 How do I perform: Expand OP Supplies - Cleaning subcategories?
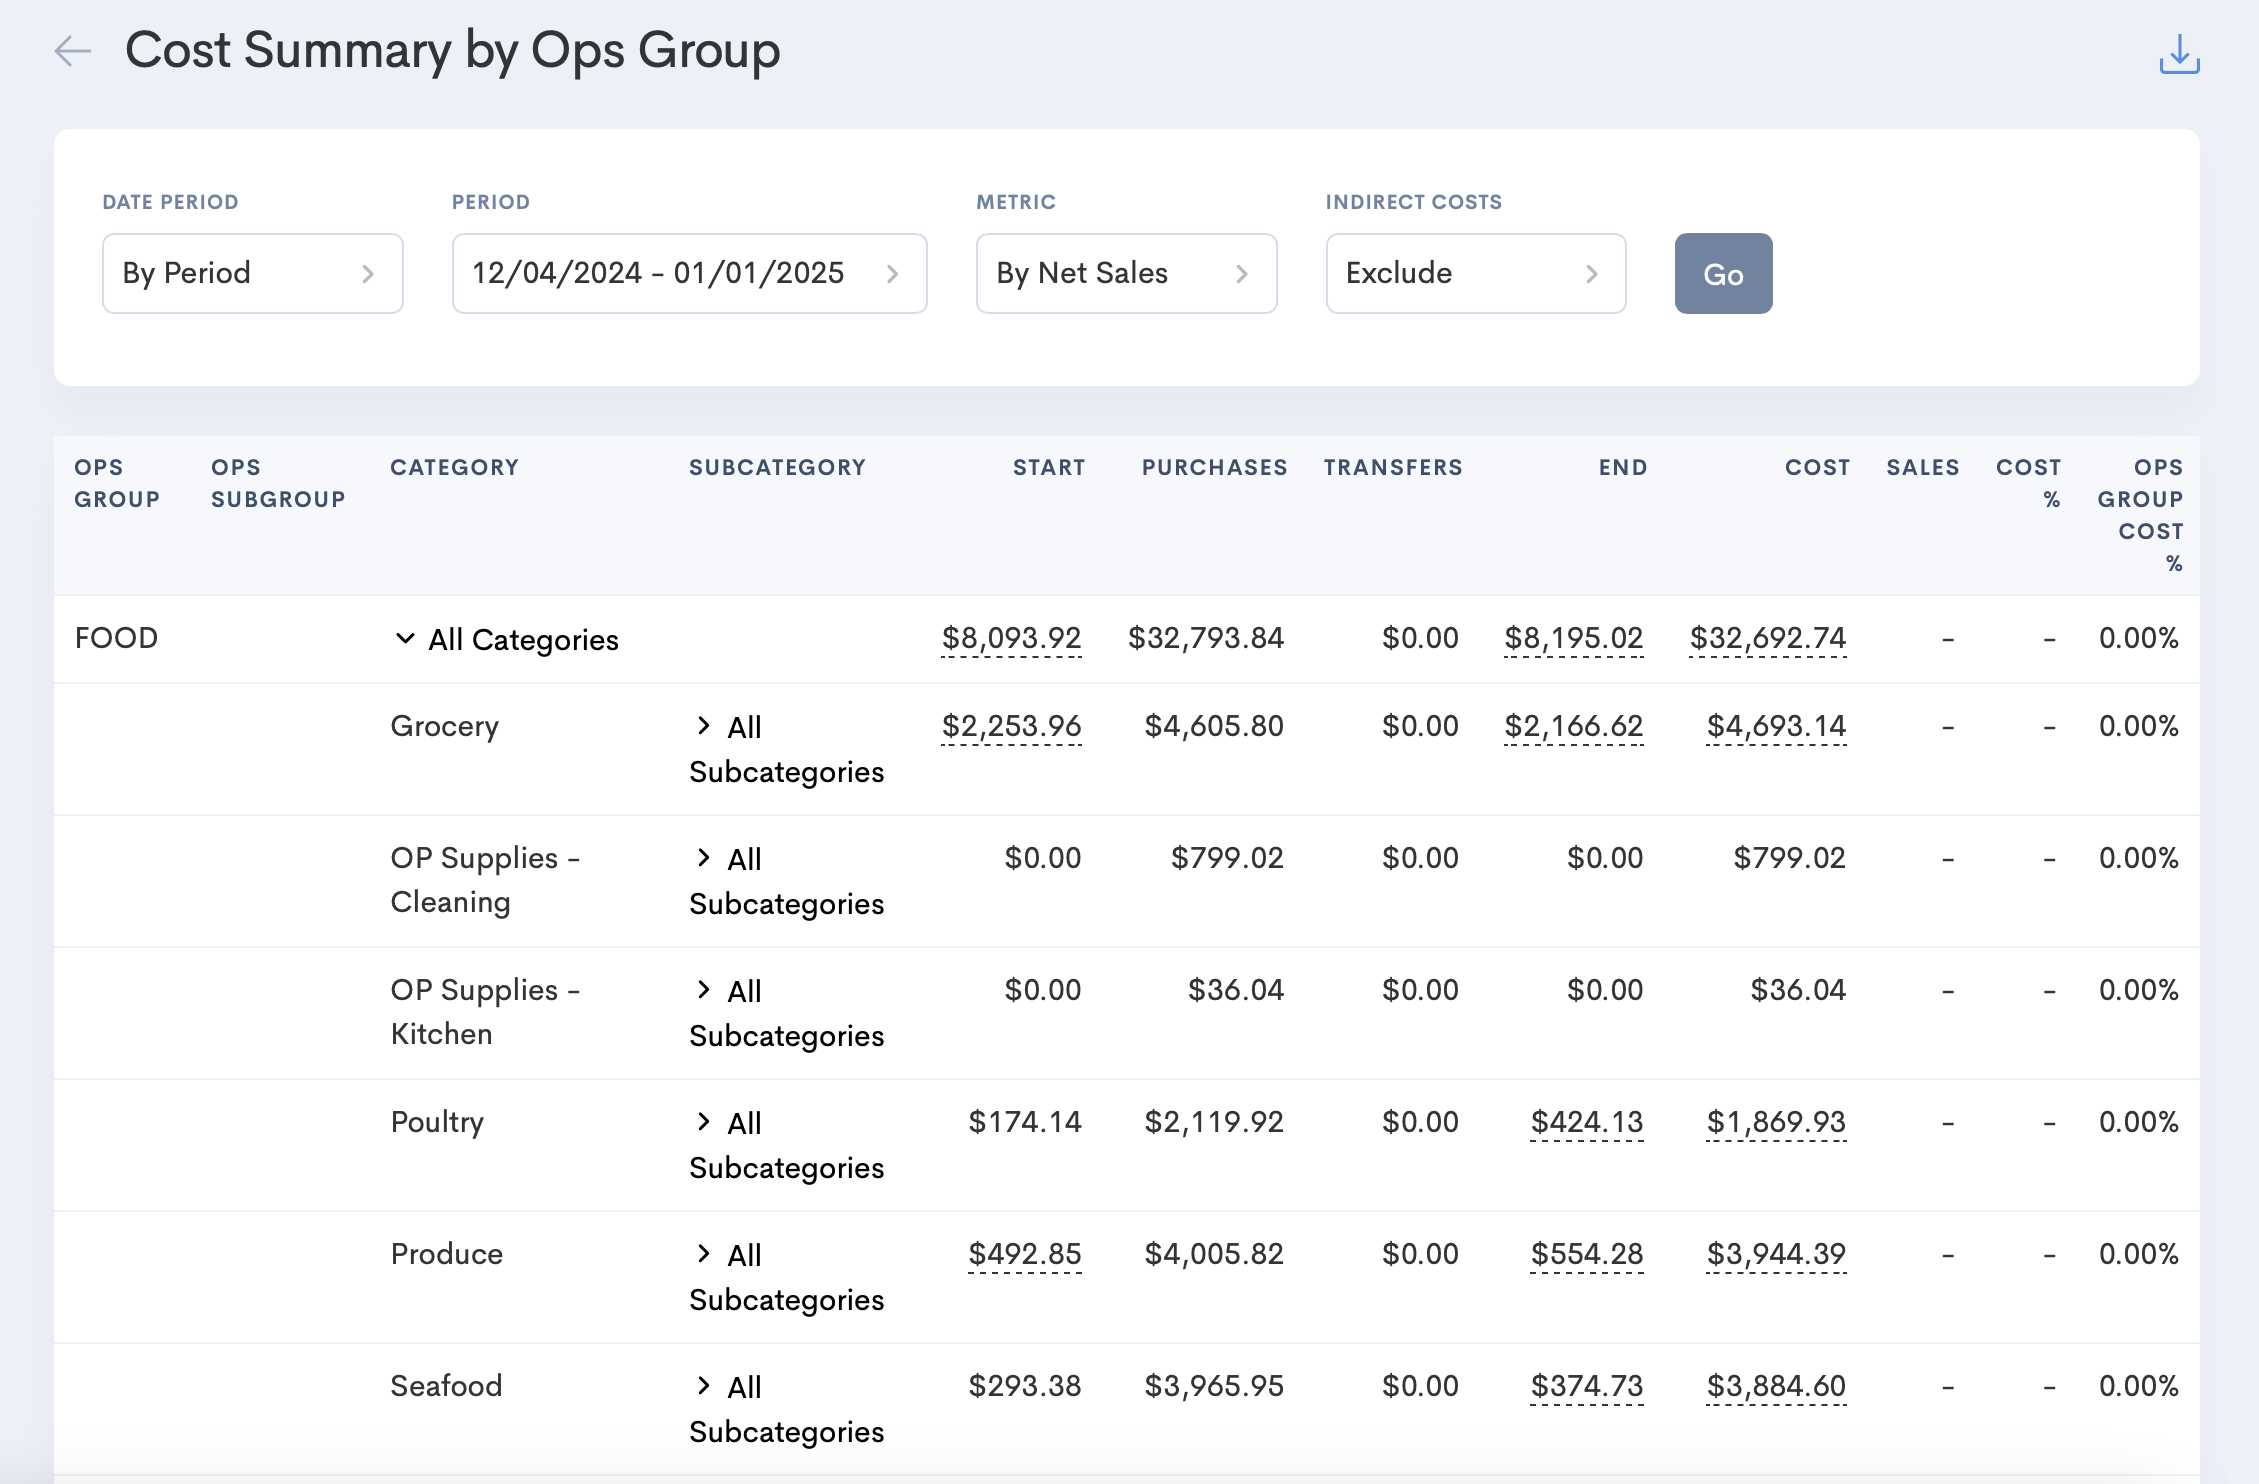tap(704, 857)
